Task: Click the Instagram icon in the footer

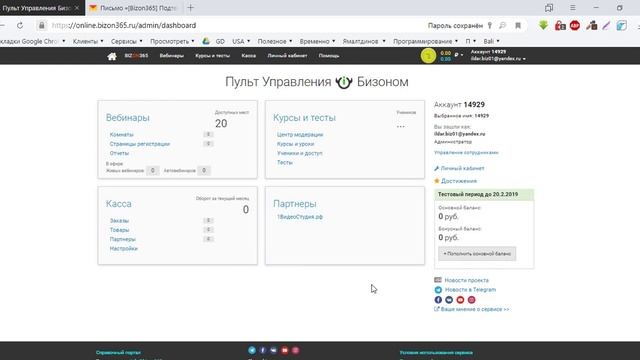Action: (x=296, y=350)
